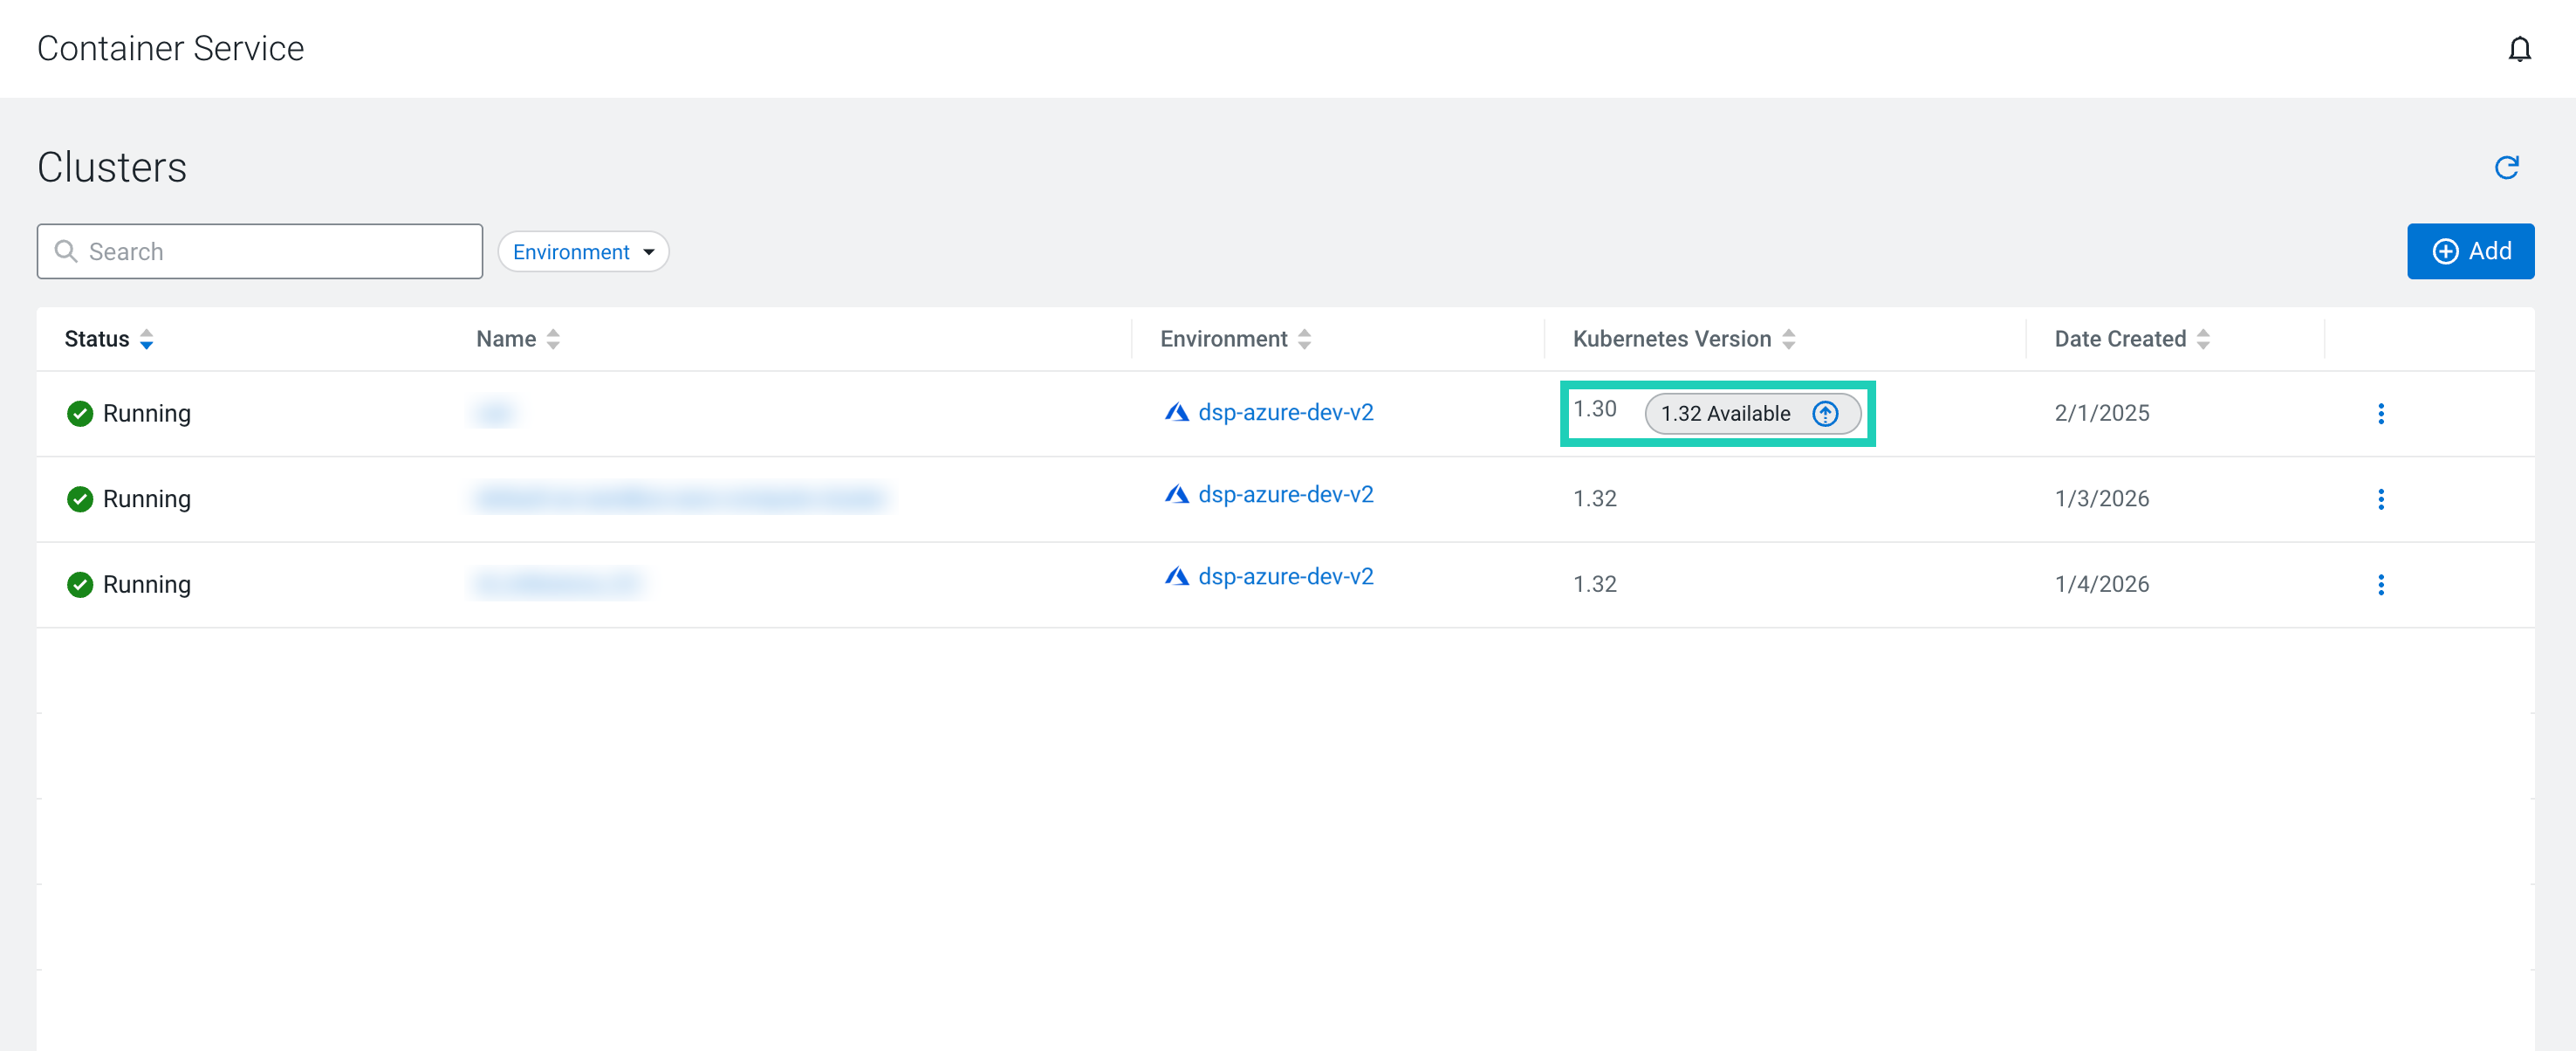This screenshot has height=1051, width=2576.
Task: Refresh the clusters list
Action: coord(2506,167)
